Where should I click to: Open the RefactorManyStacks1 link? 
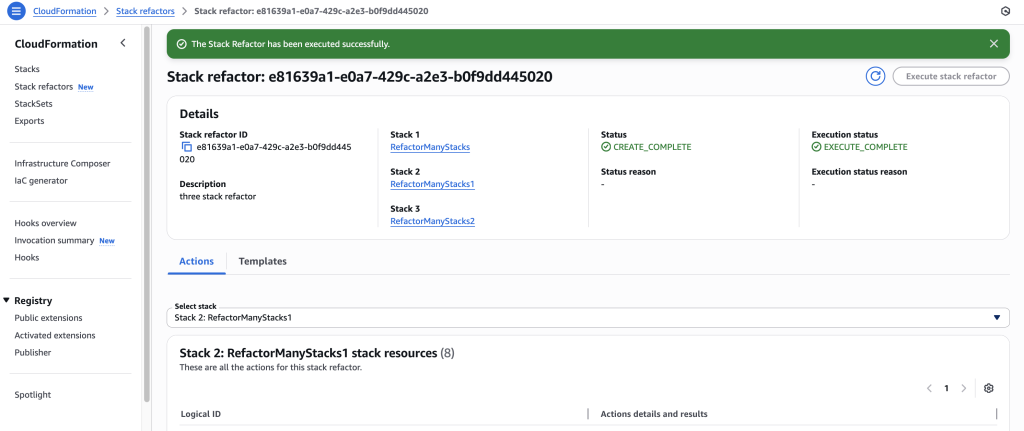tap(432, 184)
